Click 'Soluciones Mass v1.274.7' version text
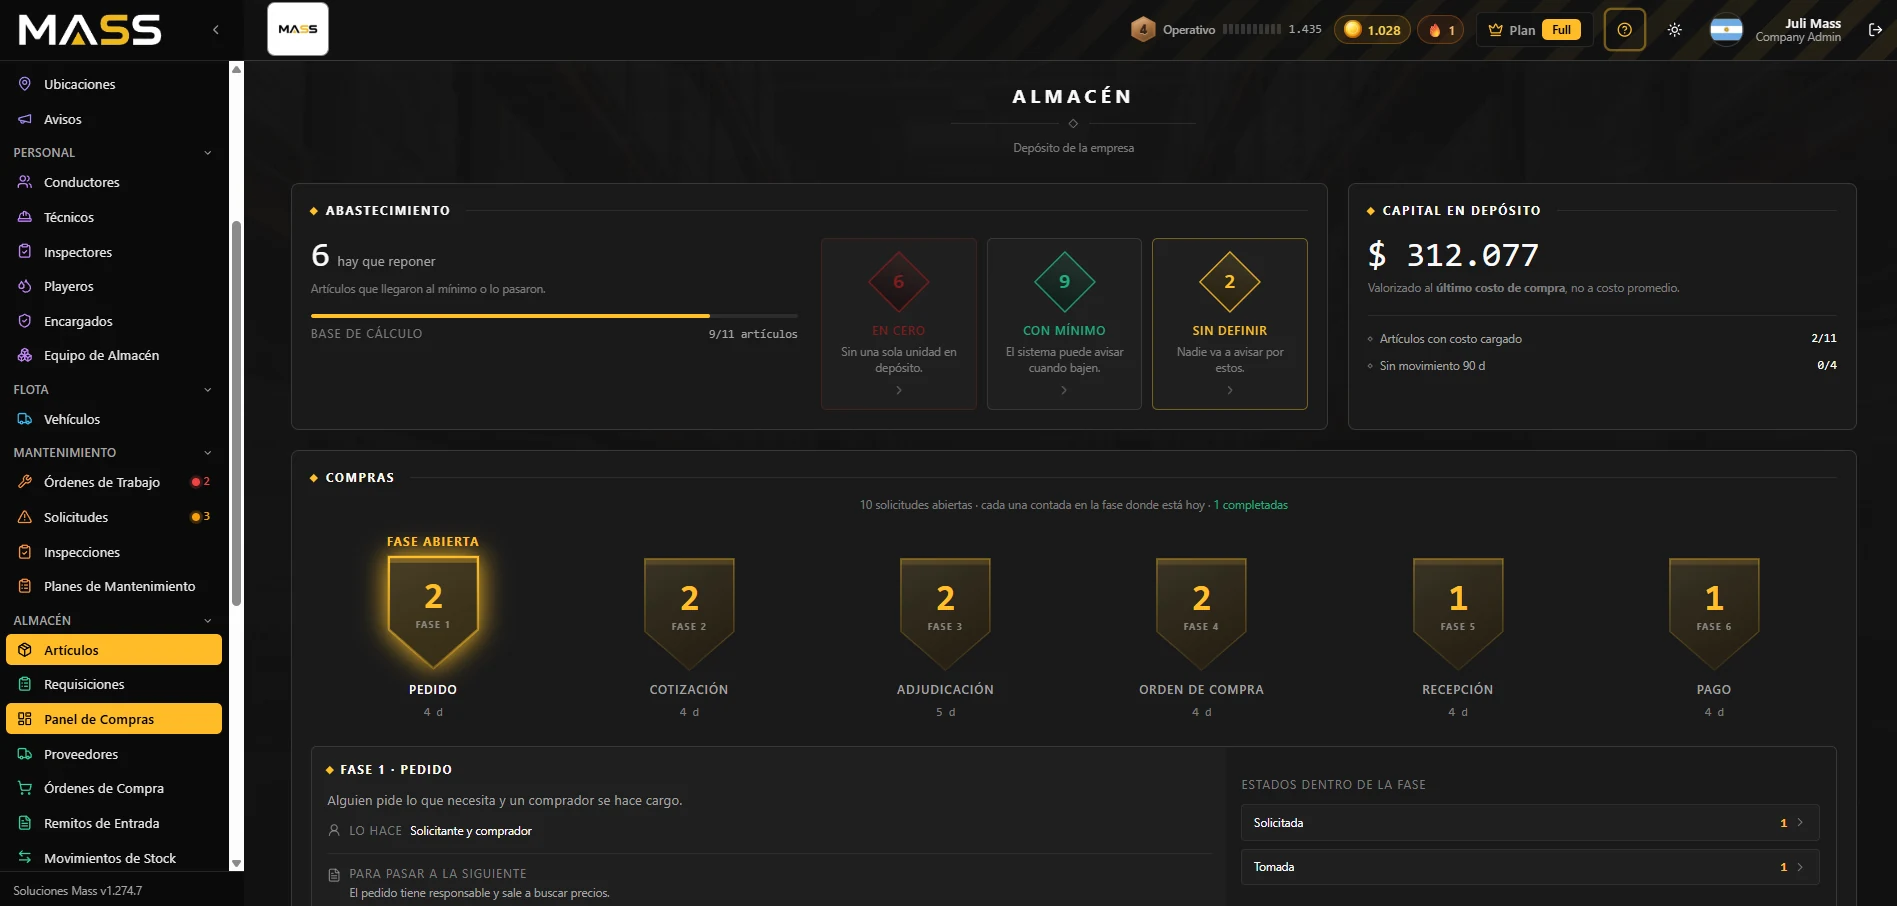The height and width of the screenshot is (906, 1897). pos(78,891)
